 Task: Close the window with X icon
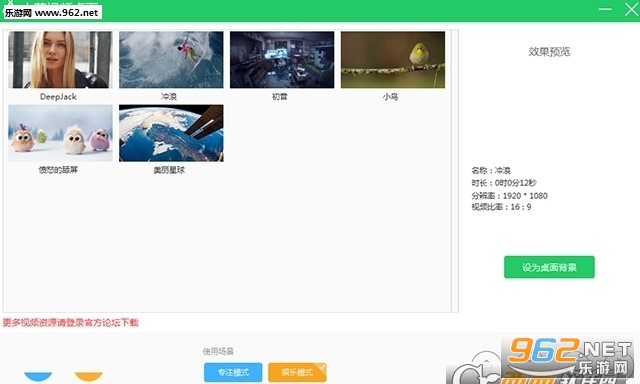pos(631,9)
